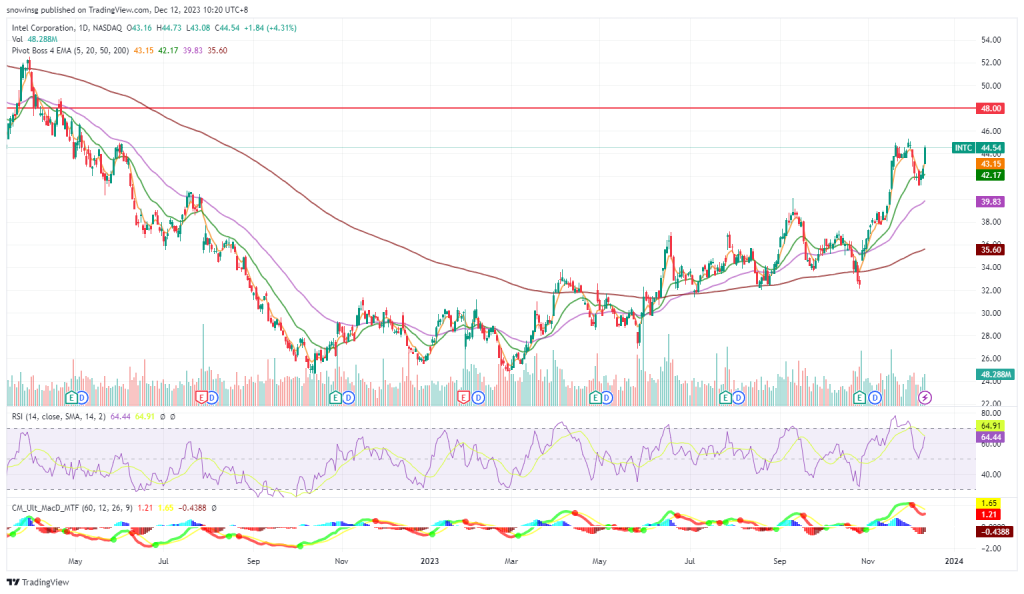Open the earnings marker from late July 2023
This screenshot has height=594, width=1024.
[725, 397]
